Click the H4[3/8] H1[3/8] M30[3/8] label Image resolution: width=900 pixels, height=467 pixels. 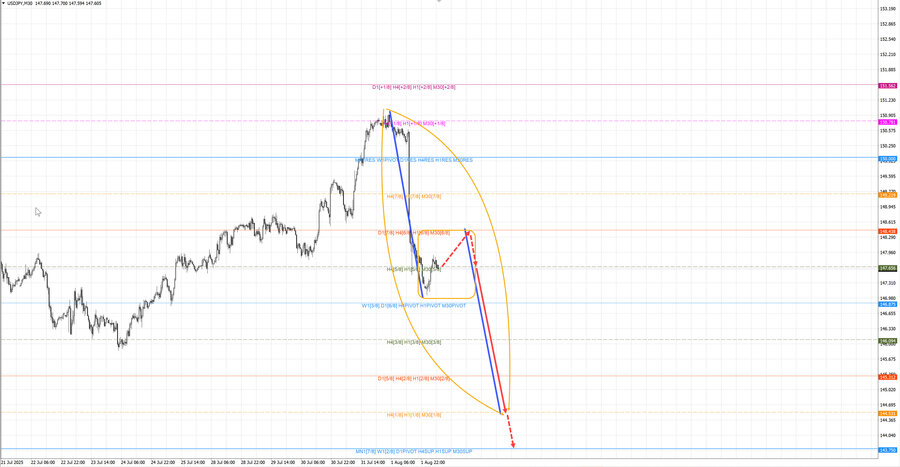click(414, 342)
